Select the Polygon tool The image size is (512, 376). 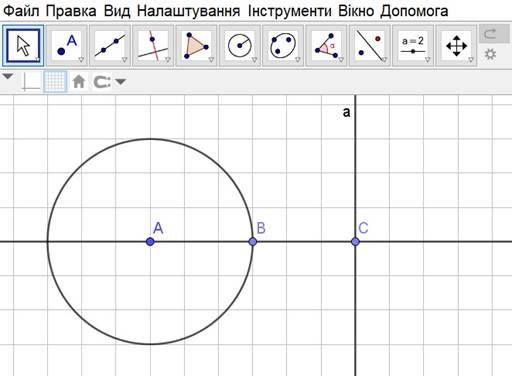tap(196, 46)
